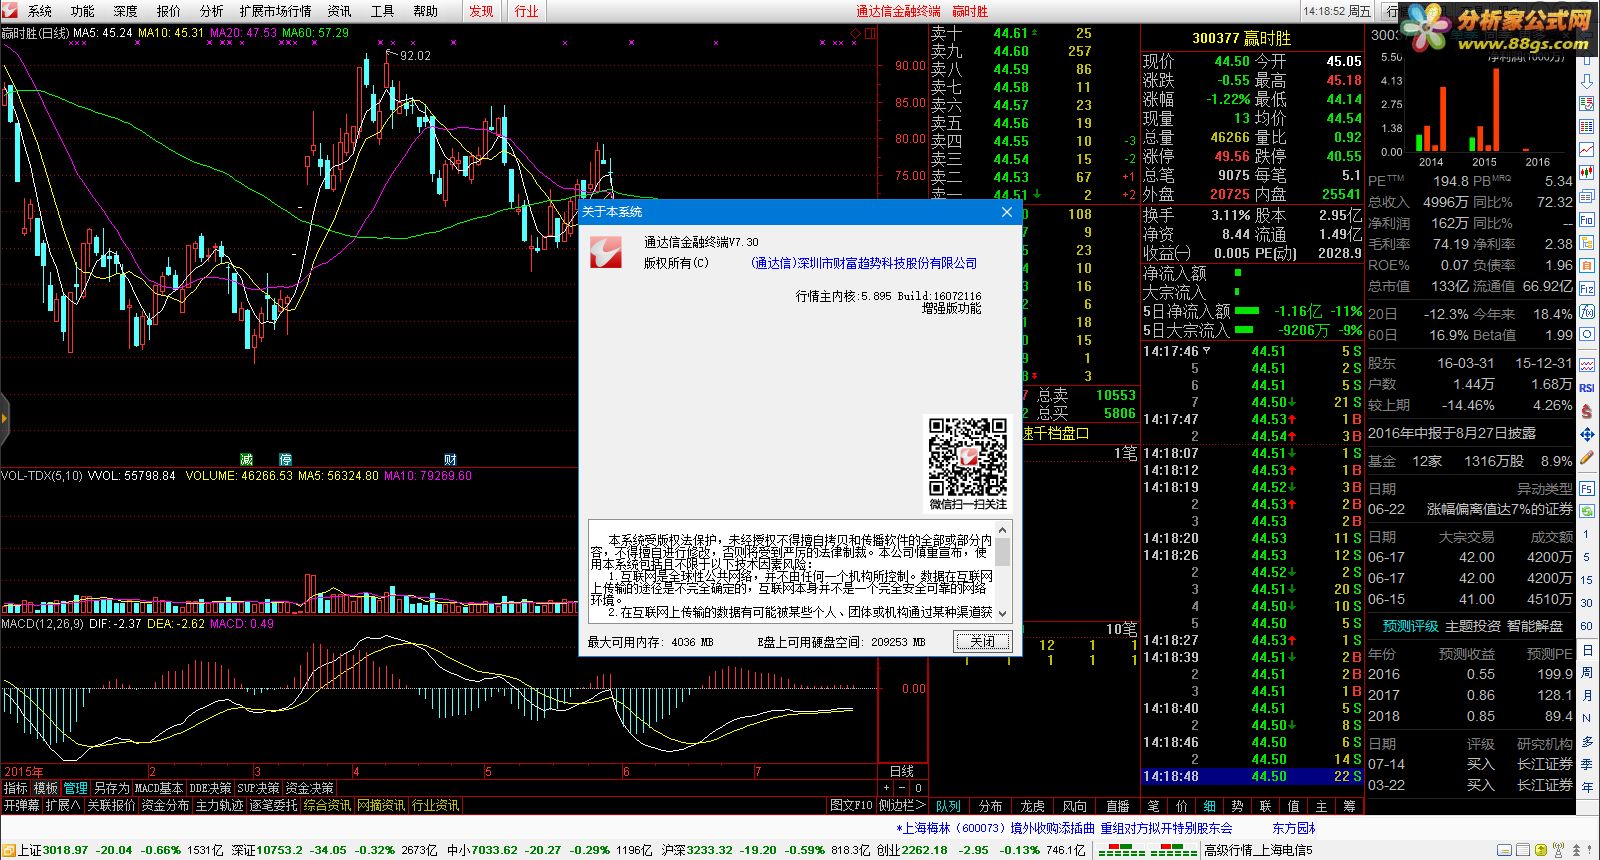Select the 队列 tab below order book
1600x860 pixels.
(948, 806)
